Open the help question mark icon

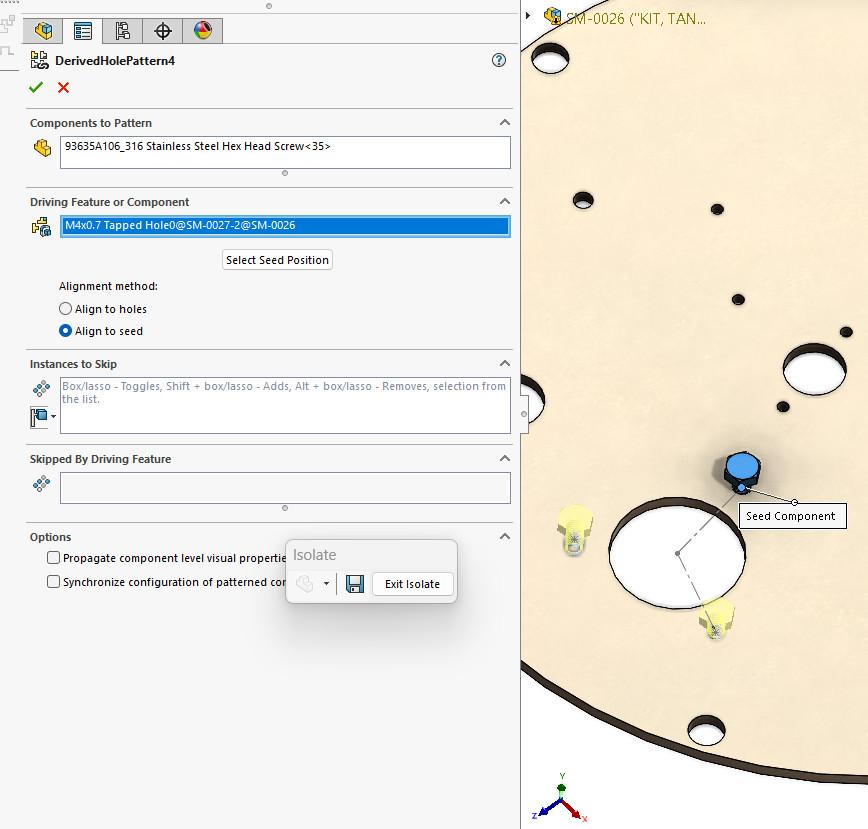click(499, 60)
